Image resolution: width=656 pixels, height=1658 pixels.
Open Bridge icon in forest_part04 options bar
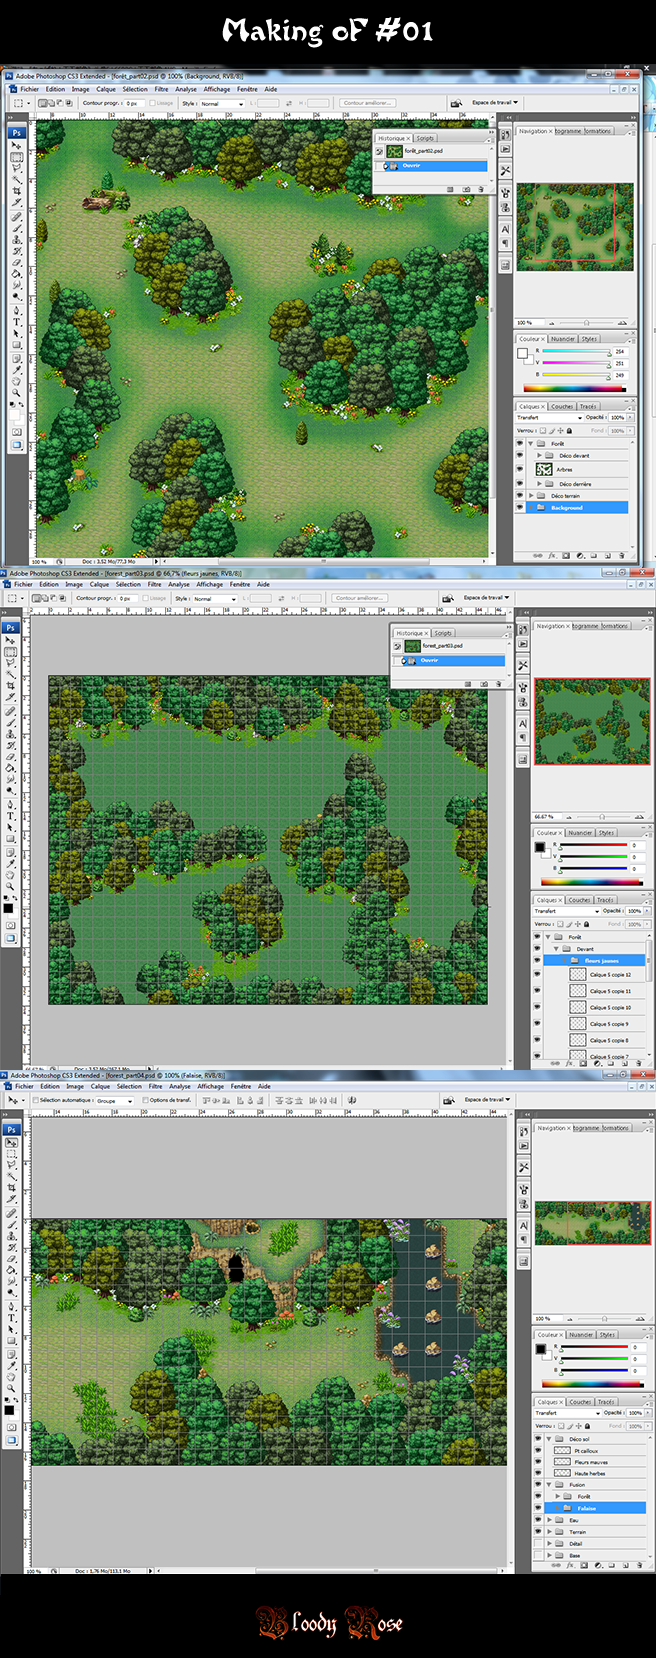coord(448,1100)
